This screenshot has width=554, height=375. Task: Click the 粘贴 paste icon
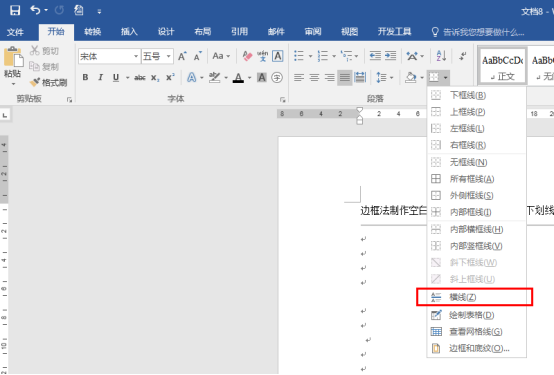point(13,57)
